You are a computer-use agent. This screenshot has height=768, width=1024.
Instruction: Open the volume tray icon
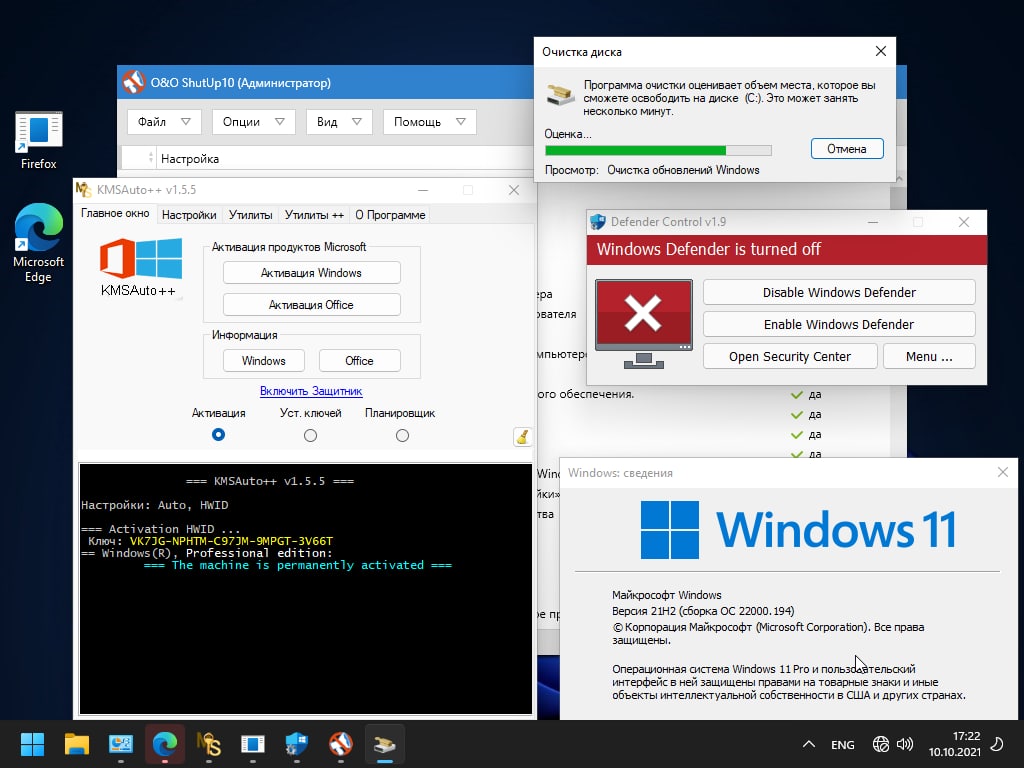904,744
